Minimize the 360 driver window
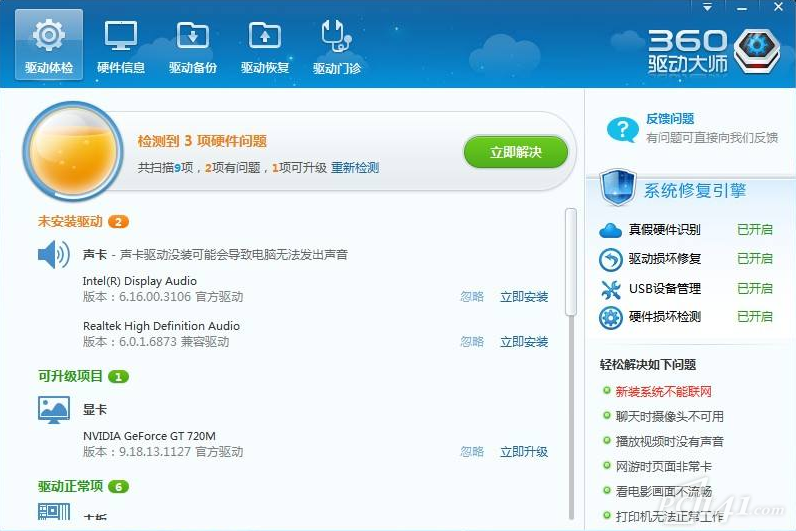 coord(742,7)
